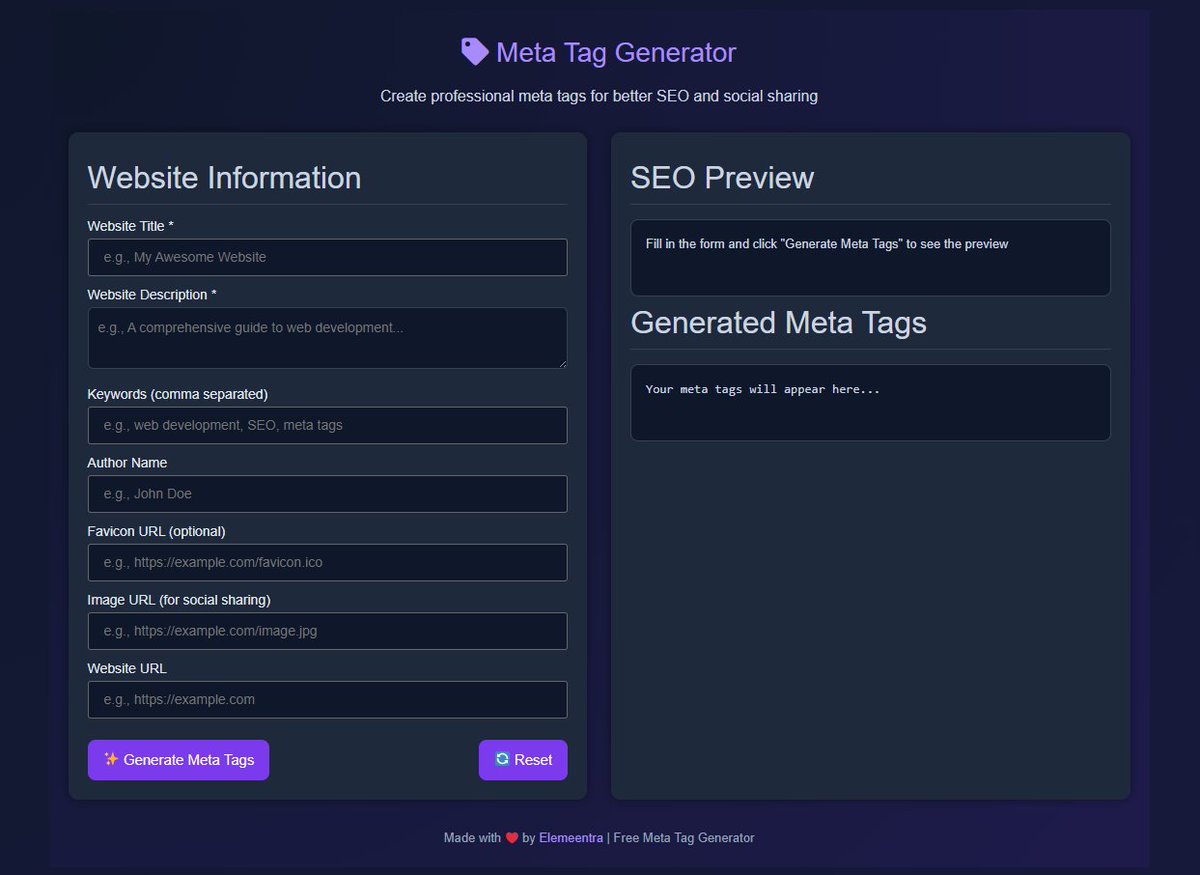The width and height of the screenshot is (1200, 875).
Task: Click the 'Website URL' label
Action: tap(127, 668)
